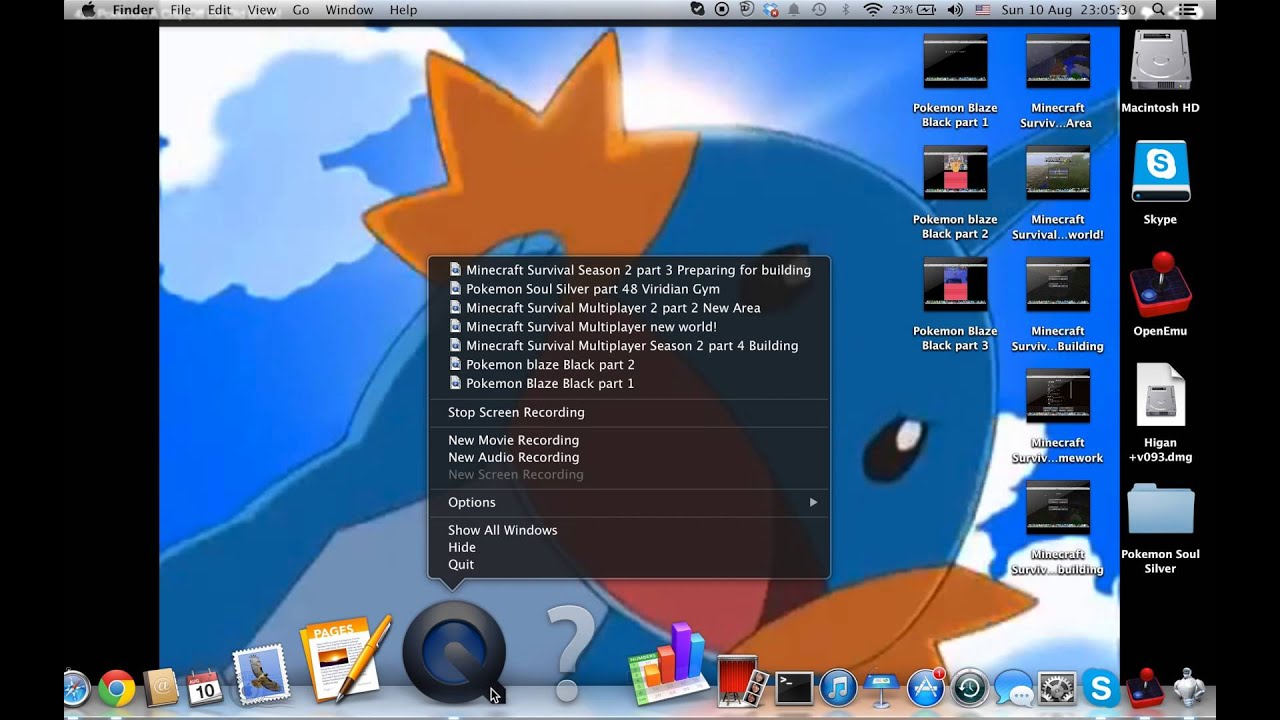The image size is (1280, 720).
Task: Click the question mark Dock icon
Action: (569, 652)
